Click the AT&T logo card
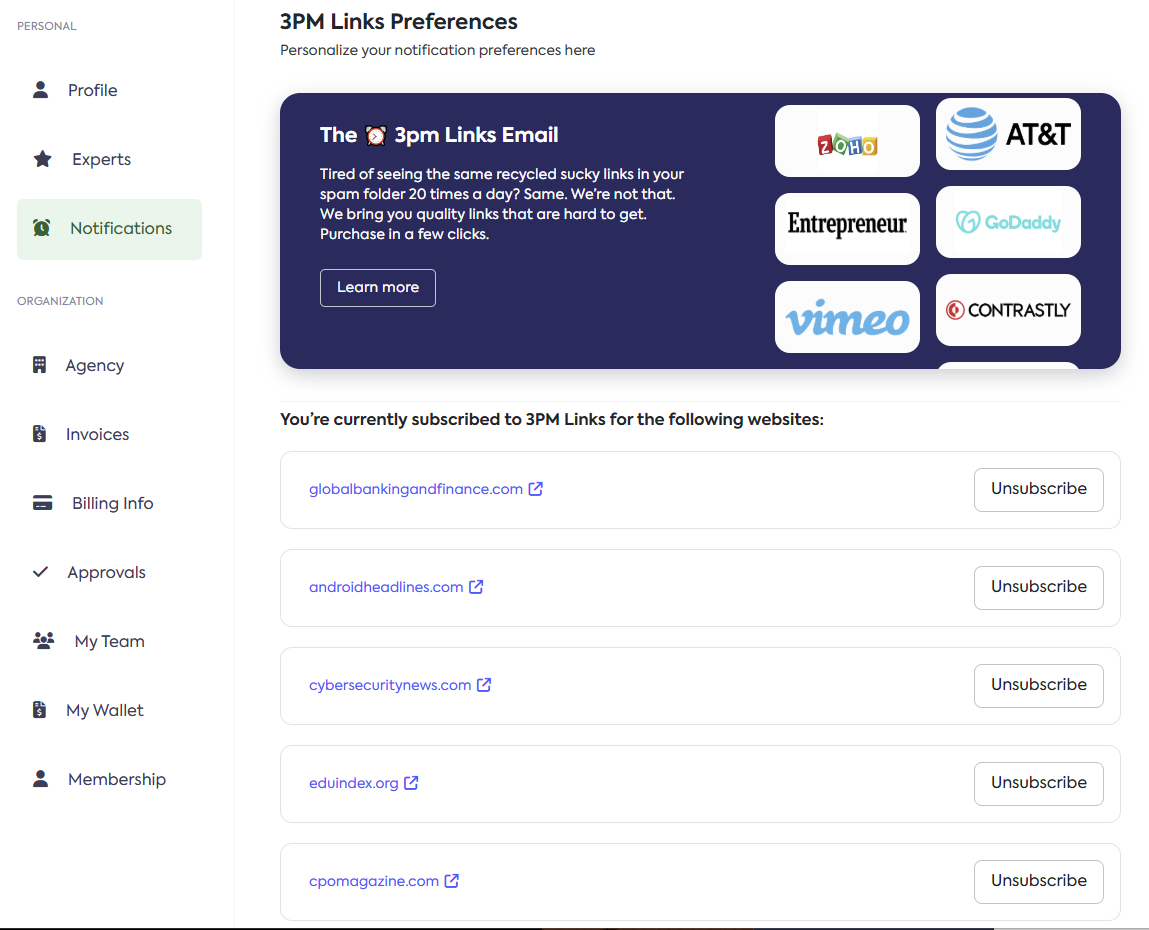The image size is (1149, 930). [x=1008, y=134]
